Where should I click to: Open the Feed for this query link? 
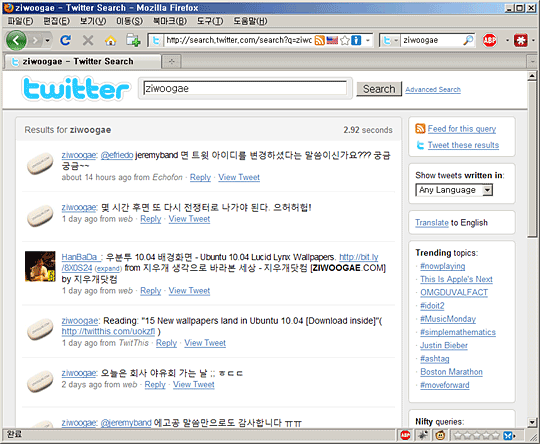pyautogui.click(x=462, y=128)
